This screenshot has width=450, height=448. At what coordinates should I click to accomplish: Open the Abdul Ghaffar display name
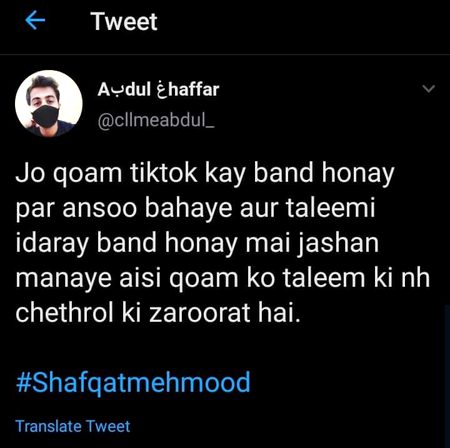point(158,89)
